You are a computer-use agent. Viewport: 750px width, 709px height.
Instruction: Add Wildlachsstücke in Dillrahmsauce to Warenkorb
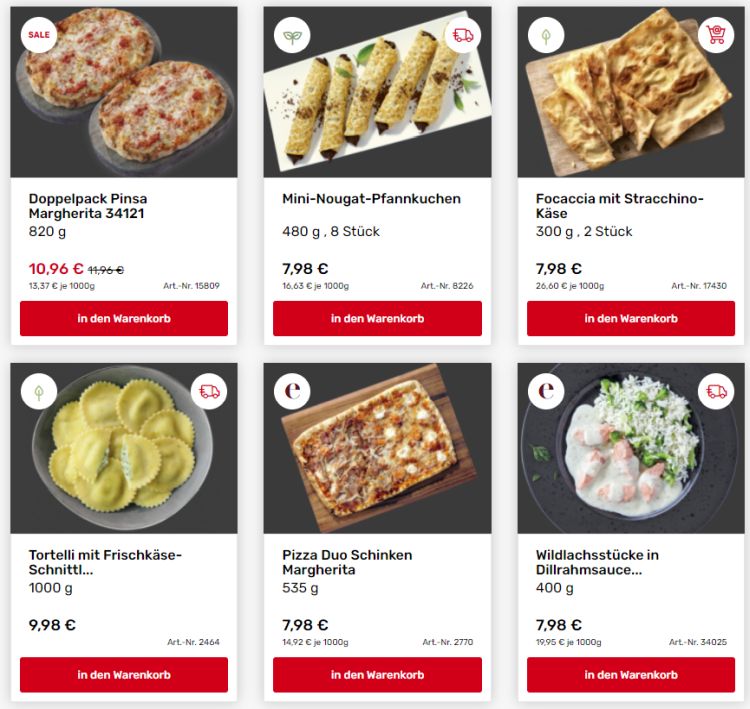[x=631, y=675]
